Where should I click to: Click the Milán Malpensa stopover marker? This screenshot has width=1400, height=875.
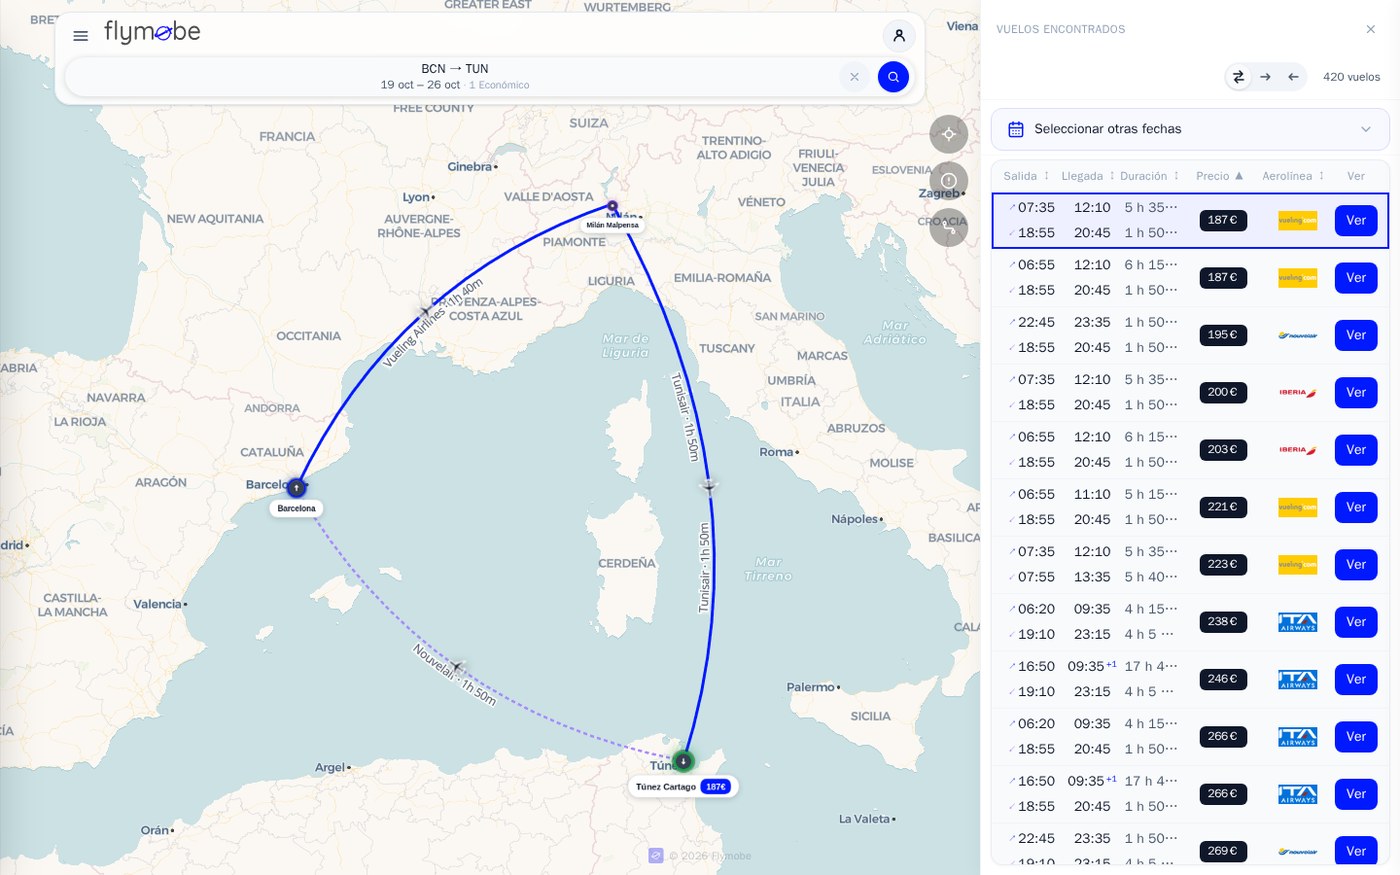[x=613, y=206]
